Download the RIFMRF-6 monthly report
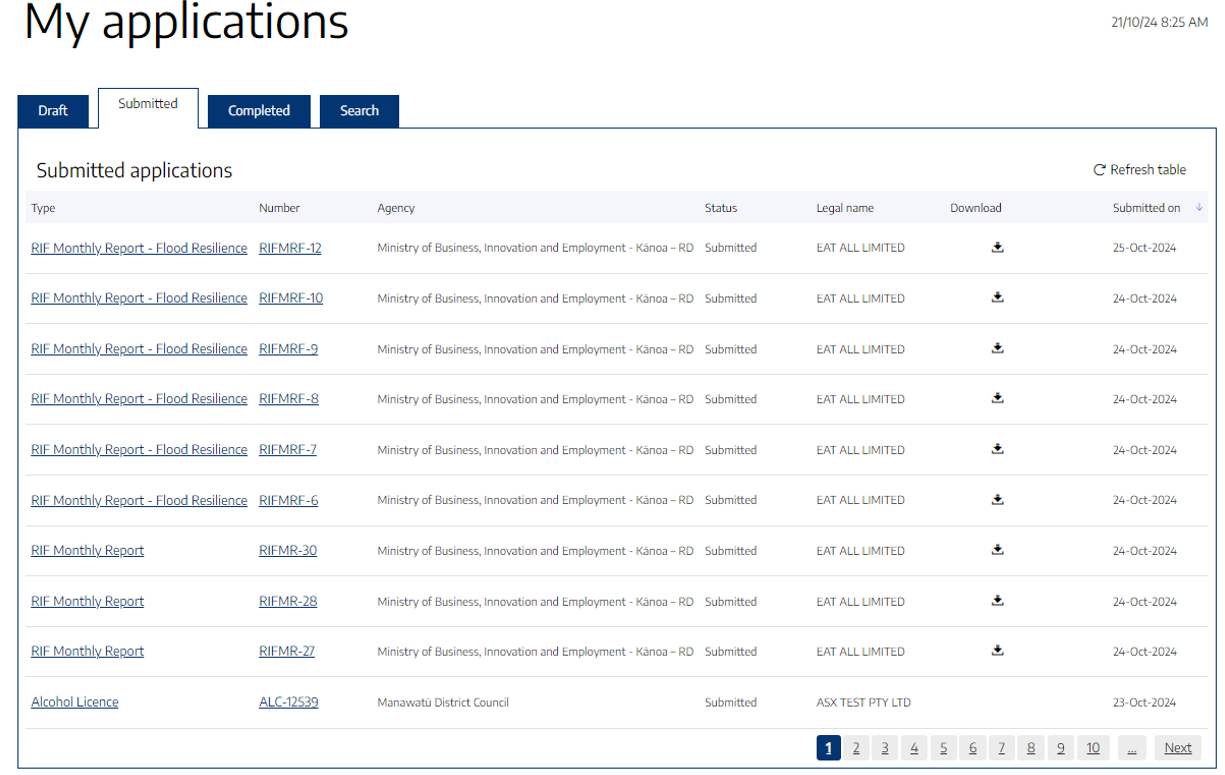 click(x=997, y=499)
